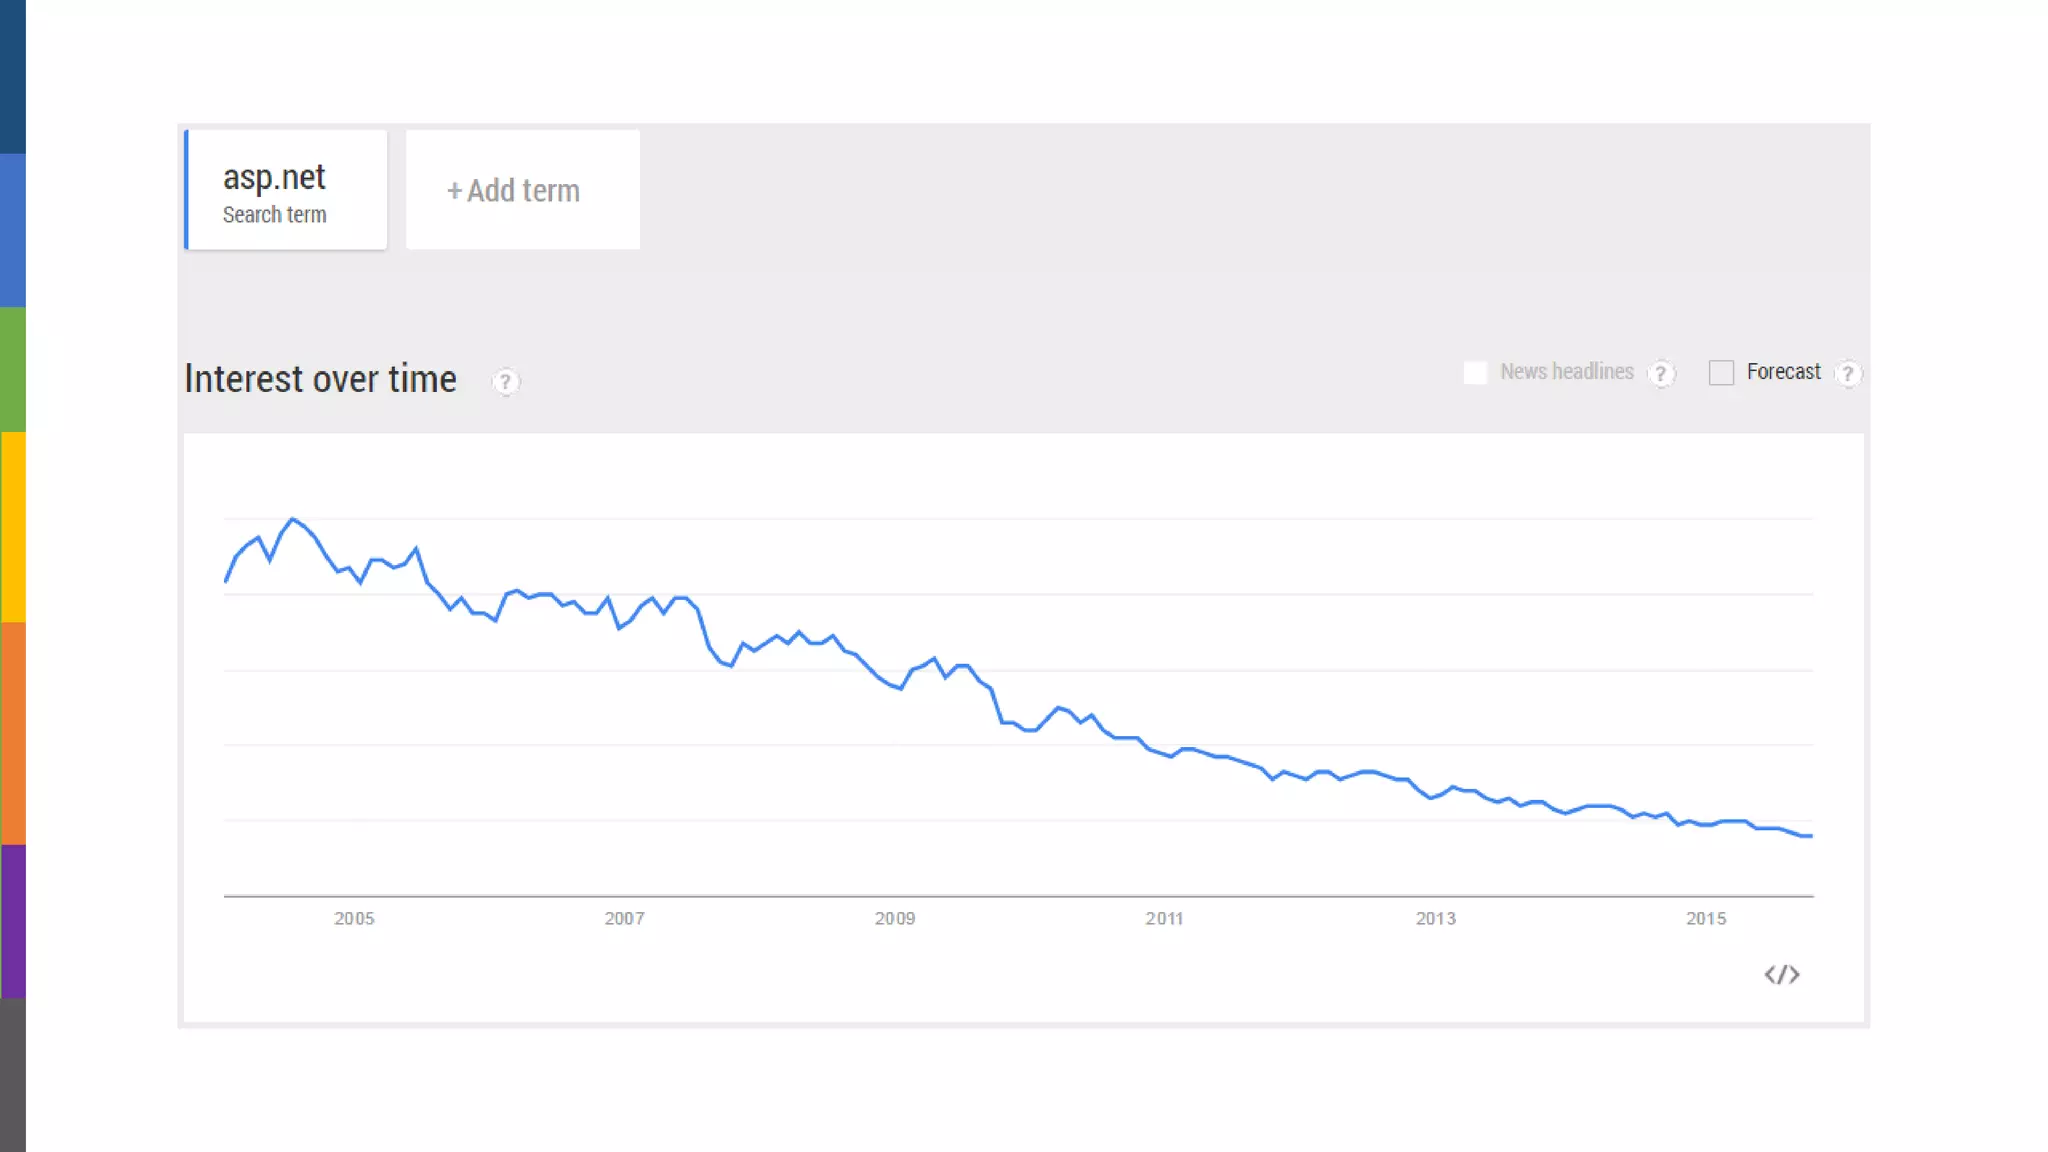Select the asp.net search term card

point(286,190)
